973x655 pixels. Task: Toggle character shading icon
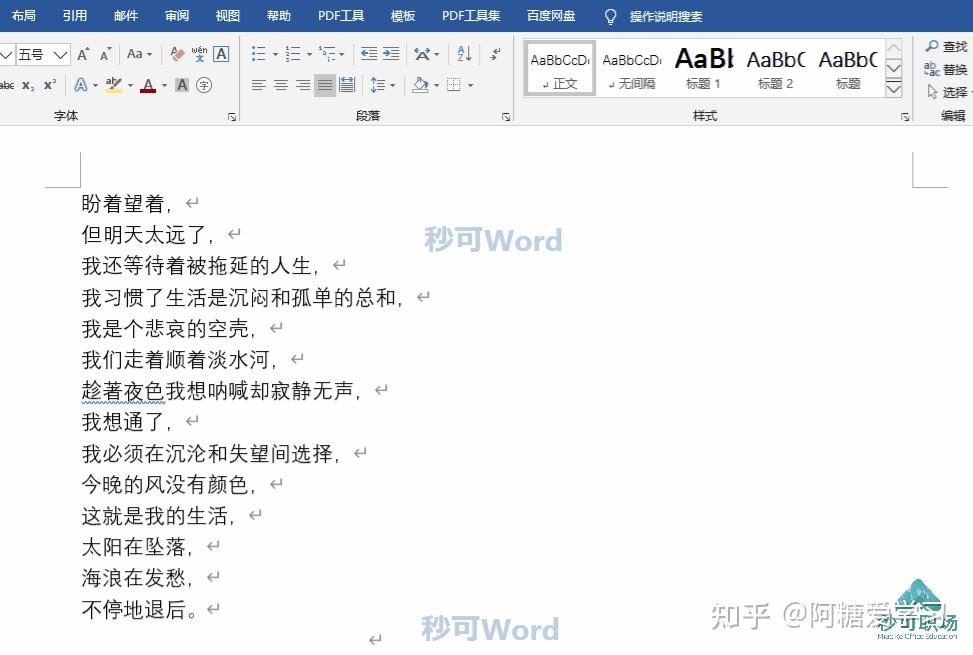(182, 85)
